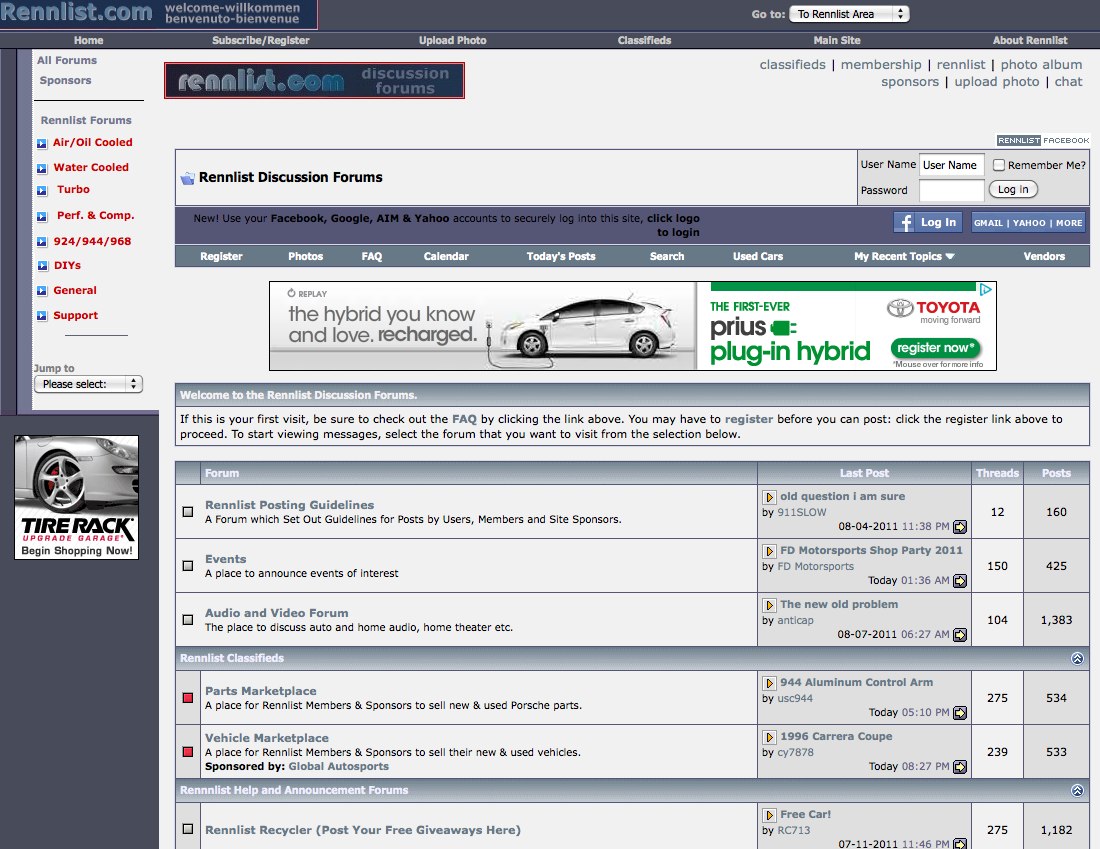Click the folder icon next to Rennlist Discussion Forums
The width and height of the screenshot is (1100, 849).
(x=187, y=178)
